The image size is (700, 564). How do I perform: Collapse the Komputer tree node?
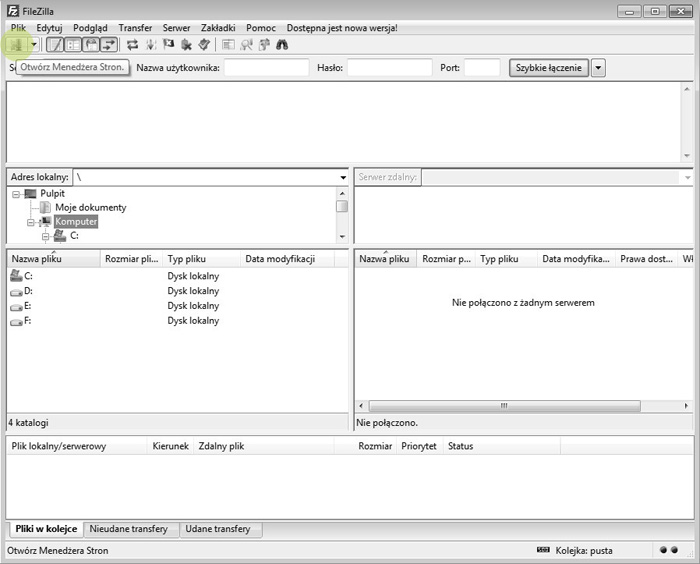[x=31, y=222]
